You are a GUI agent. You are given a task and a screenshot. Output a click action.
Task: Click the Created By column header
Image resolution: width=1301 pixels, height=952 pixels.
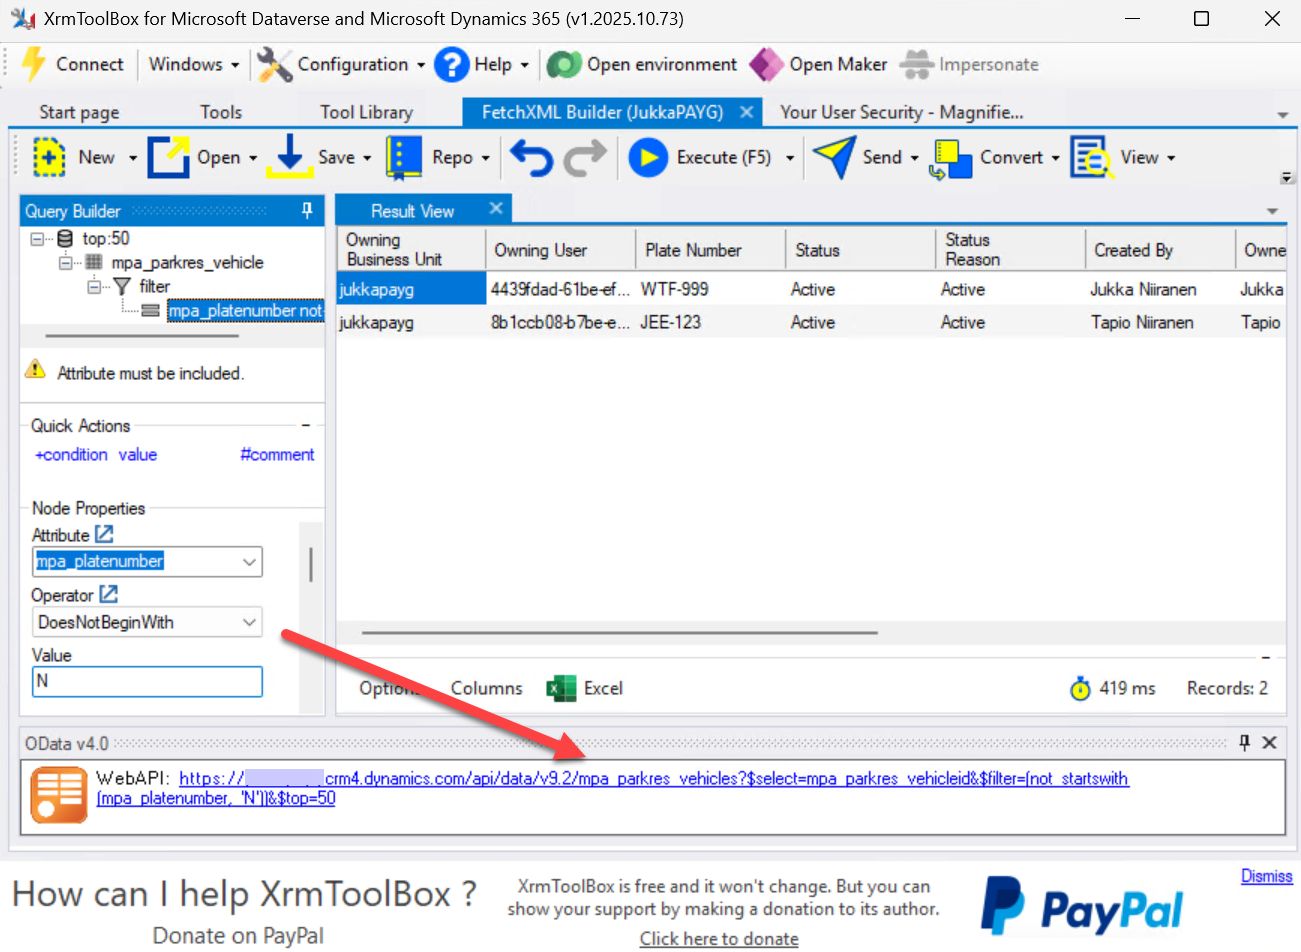(1161, 250)
